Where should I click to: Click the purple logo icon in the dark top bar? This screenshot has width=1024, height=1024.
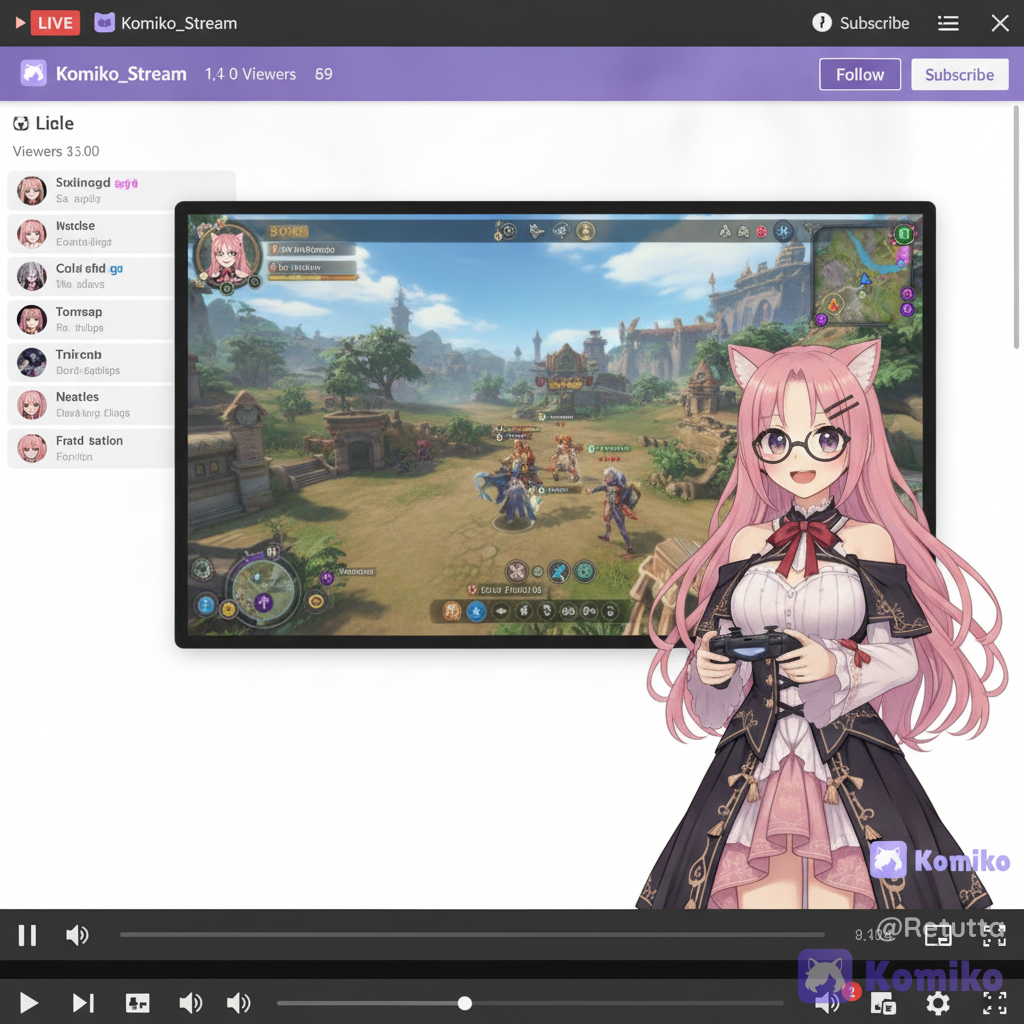(104, 23)
